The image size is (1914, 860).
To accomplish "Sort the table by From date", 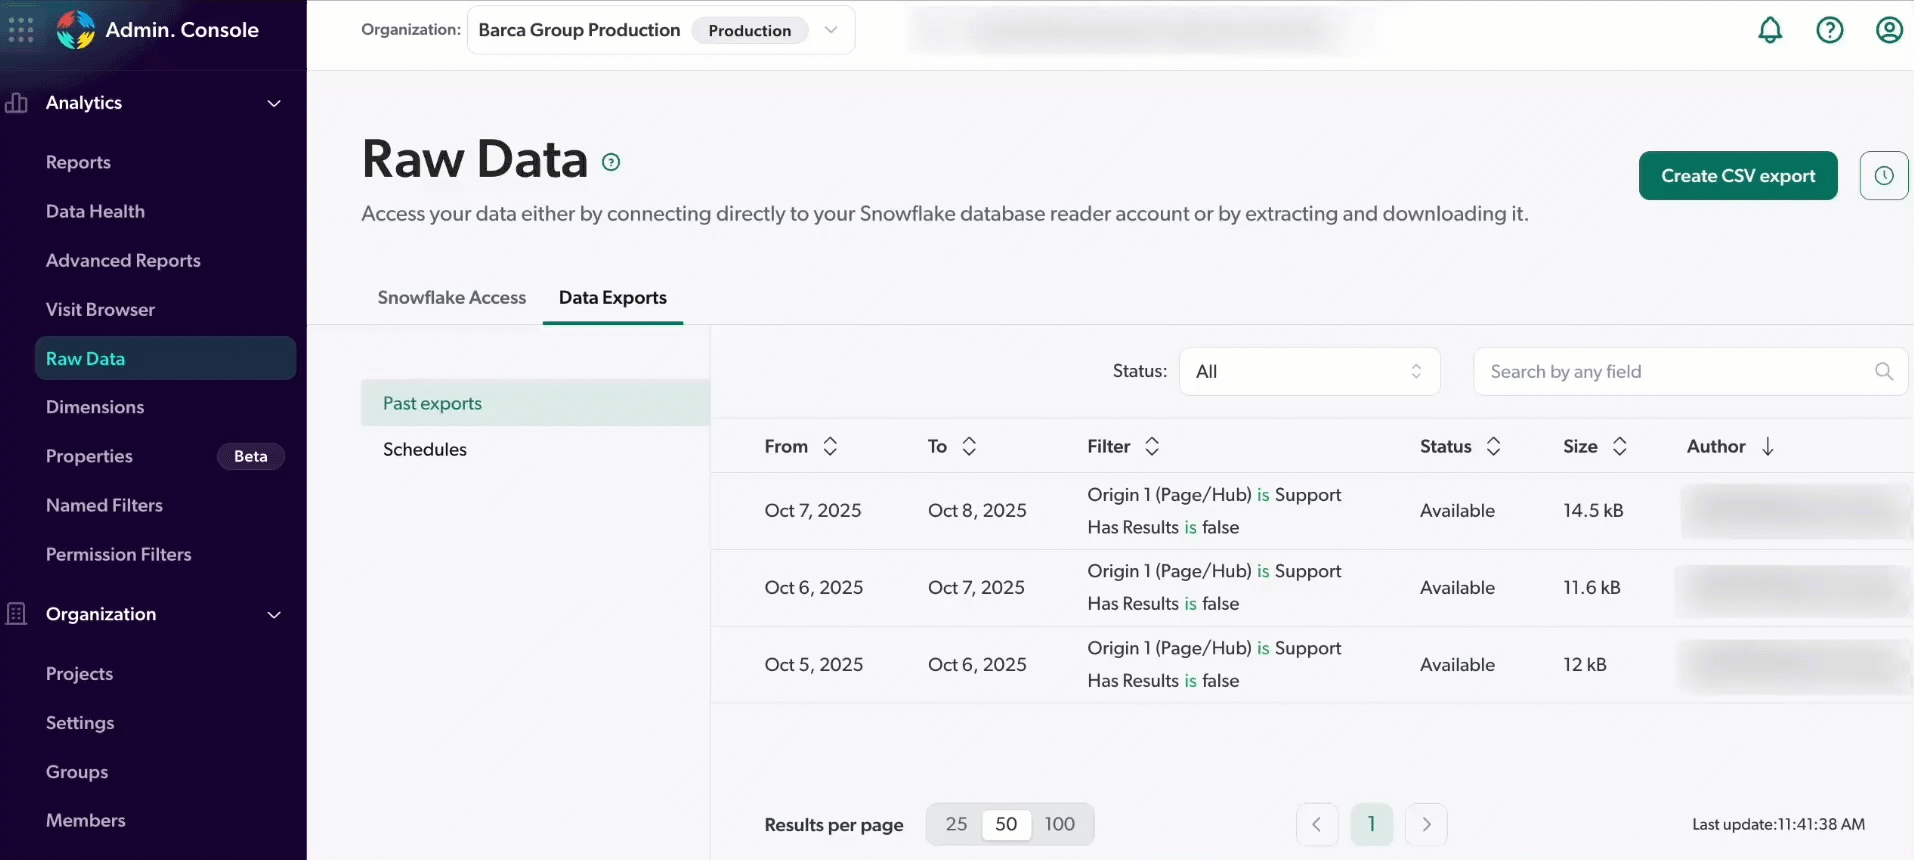I will [829, 447].
